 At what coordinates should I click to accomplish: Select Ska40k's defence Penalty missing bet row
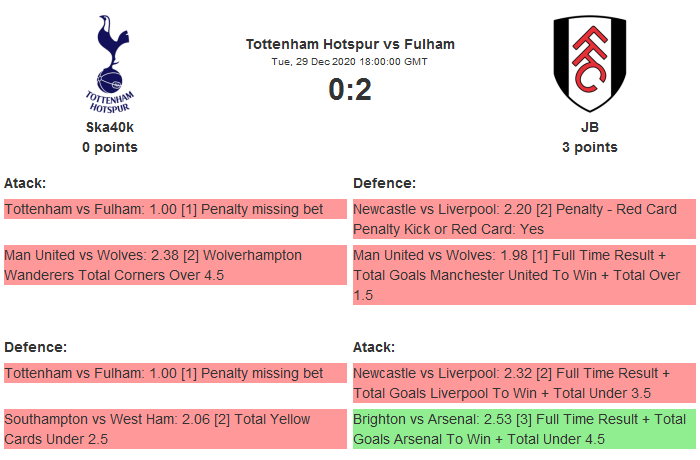point(165,373)
